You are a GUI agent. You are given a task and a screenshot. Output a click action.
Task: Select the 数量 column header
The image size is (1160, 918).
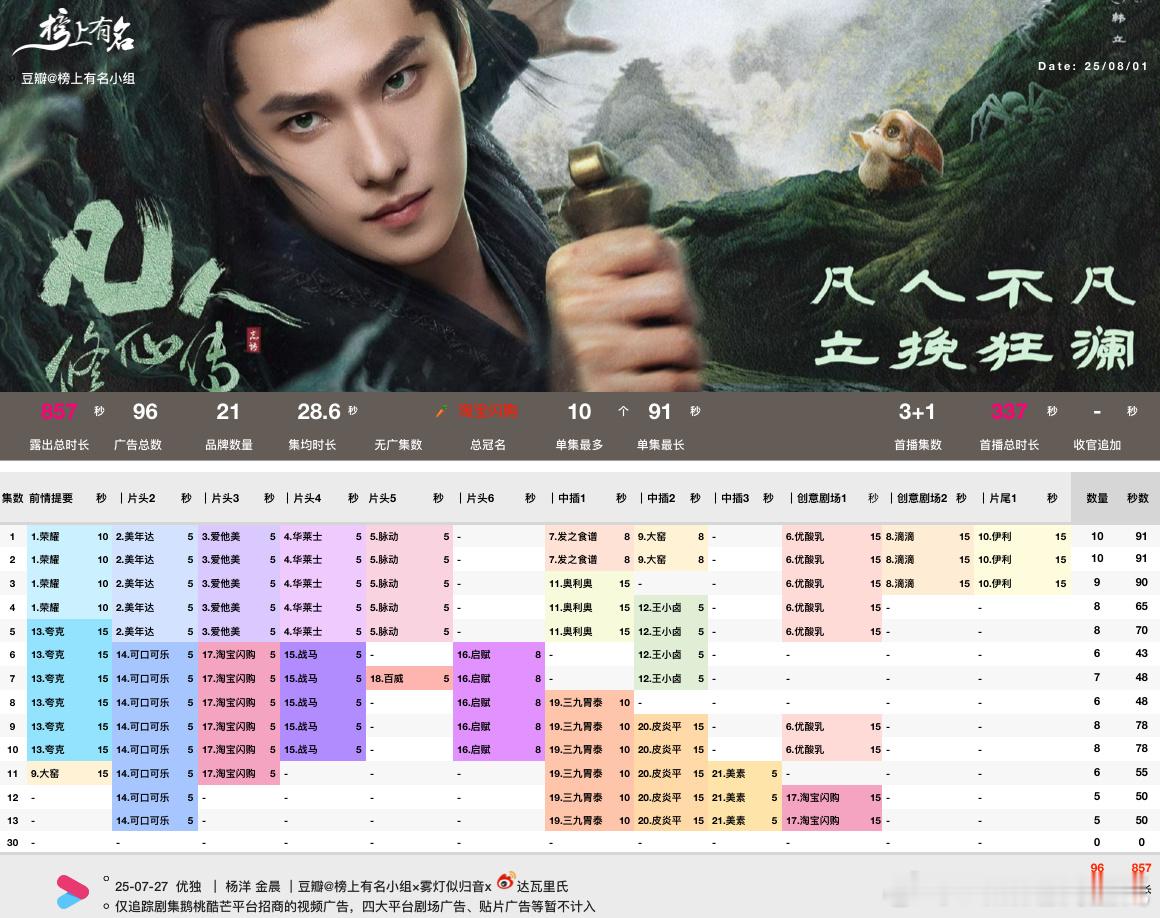coord(1097,498)
